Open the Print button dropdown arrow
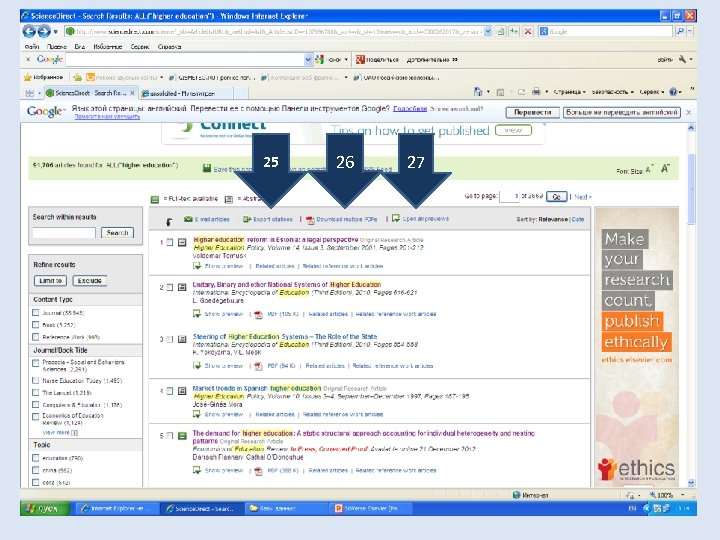This screenshot has height=540, width=720. pyautogui.click(x=546, y=92)
